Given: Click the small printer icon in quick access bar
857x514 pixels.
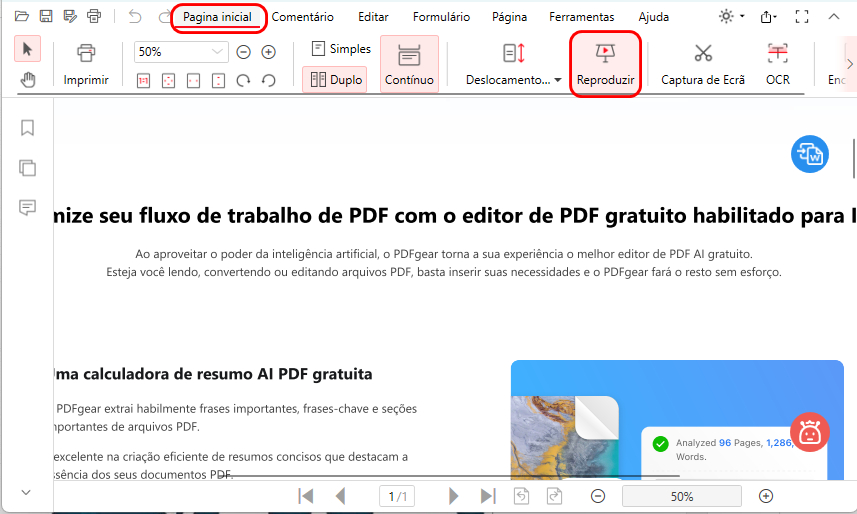Looking at the screenshot, I should (x=94, y=16).
